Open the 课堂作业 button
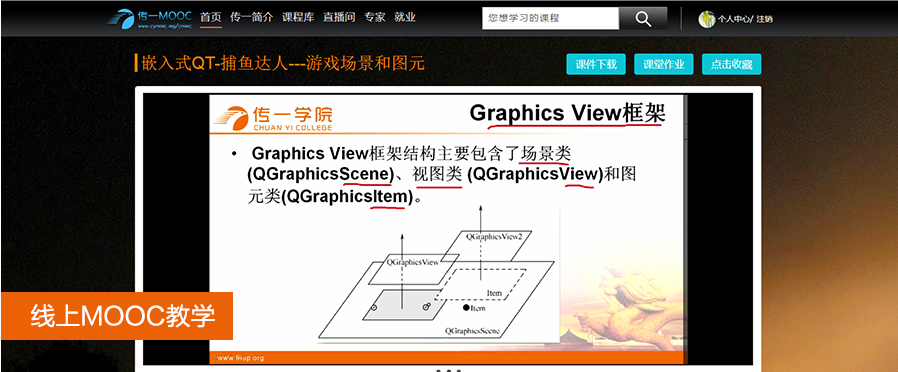This screenshot has height=372, width=898. tap(664, 64)
